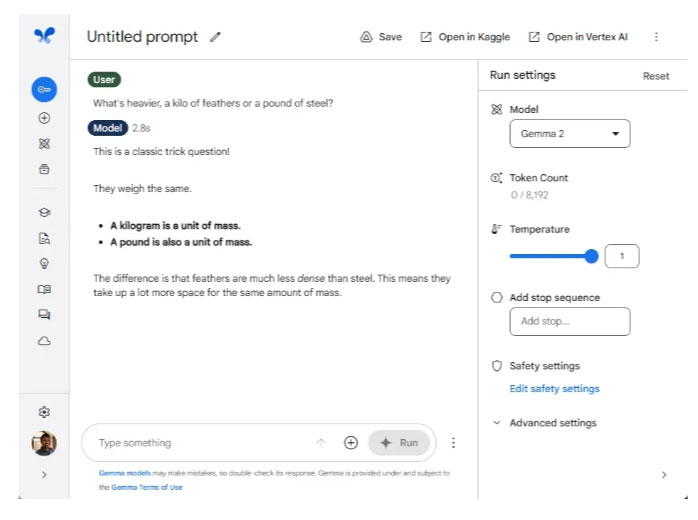Click the Add stop sequence input field

click(x=570, y=322)
